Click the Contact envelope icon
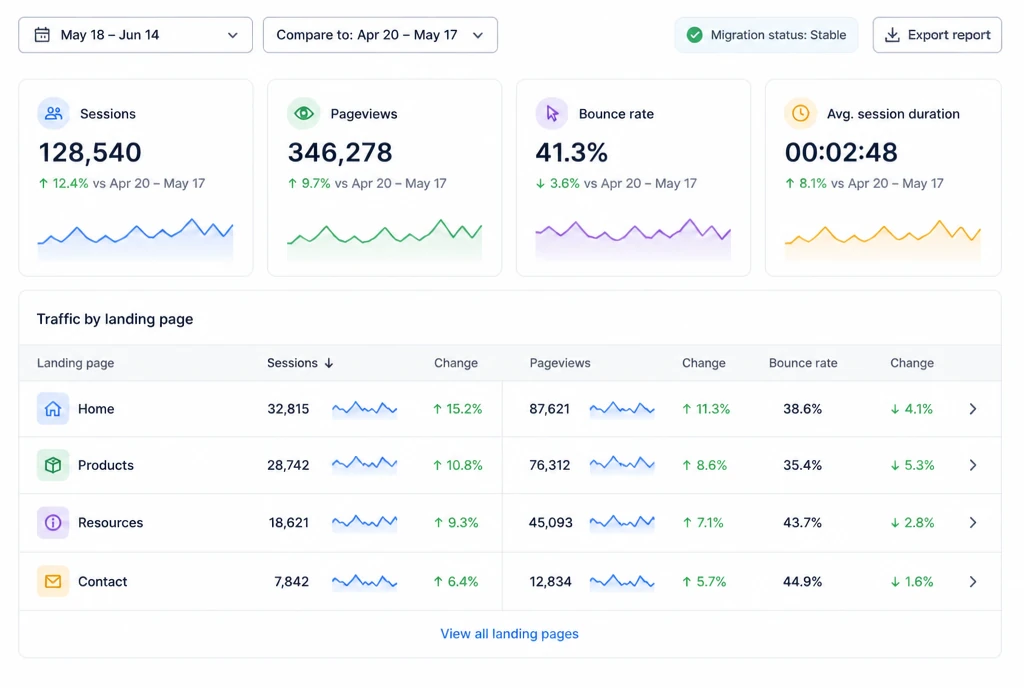The image size is (1024, 688). [x=53, y=581]
